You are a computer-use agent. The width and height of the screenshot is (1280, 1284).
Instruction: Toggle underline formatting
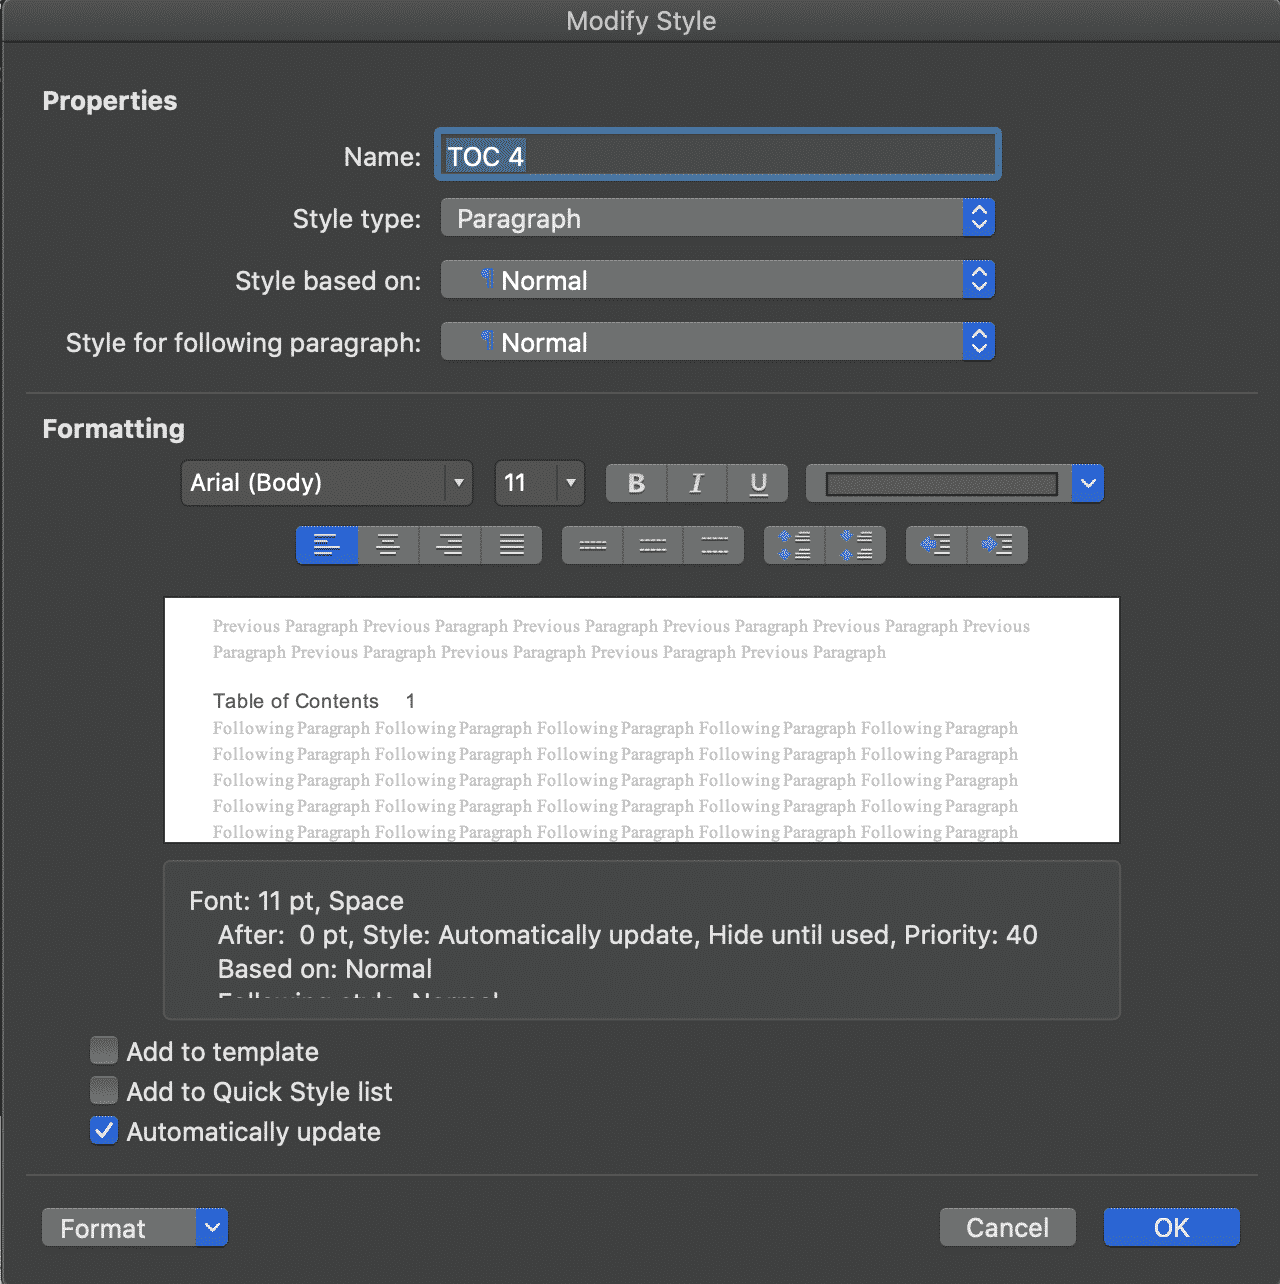757,483
